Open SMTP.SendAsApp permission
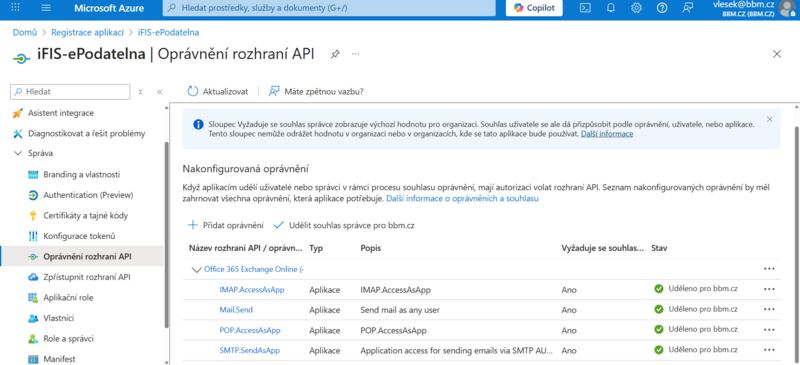The height and width of the screenshot is (365, 800). [249, 350]
